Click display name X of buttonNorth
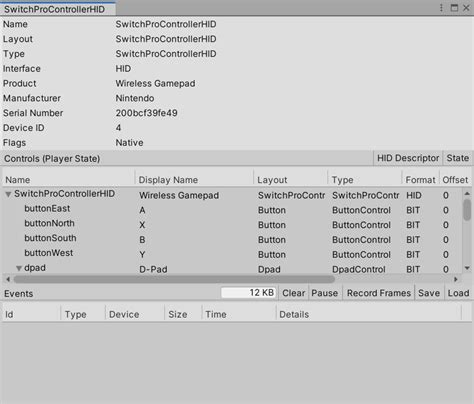Screen dimensions: 474x404 tap(142, 225)
